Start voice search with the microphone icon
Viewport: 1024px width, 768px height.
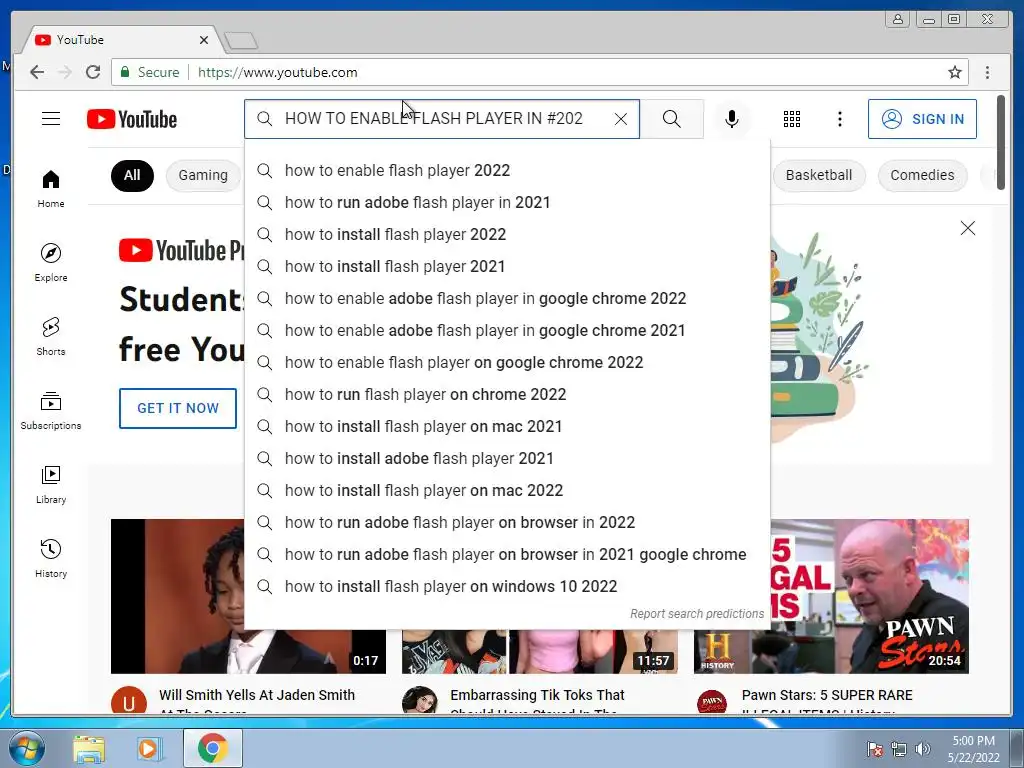tap(731, 119)
